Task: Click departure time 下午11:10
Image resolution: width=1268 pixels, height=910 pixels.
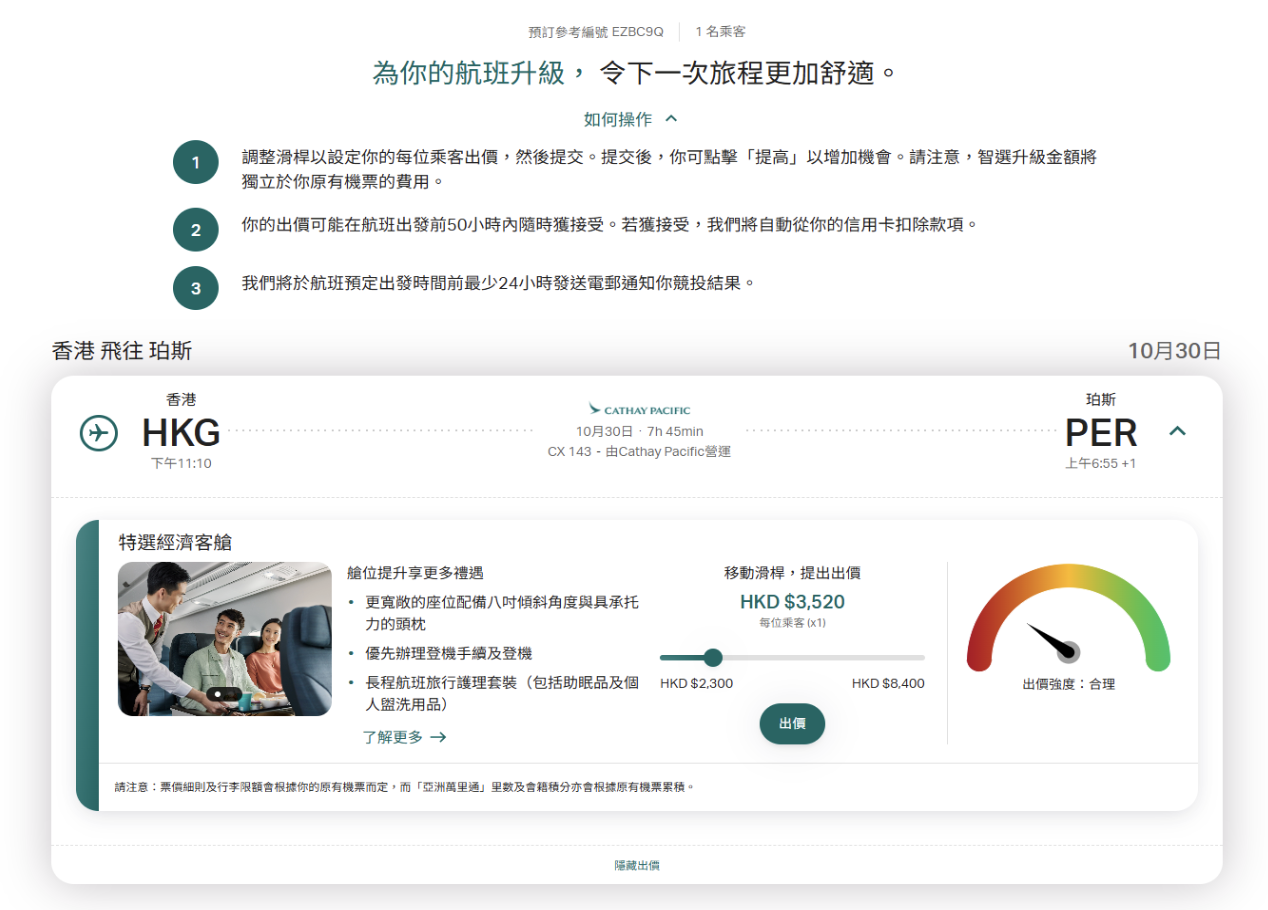Action: 181,463
